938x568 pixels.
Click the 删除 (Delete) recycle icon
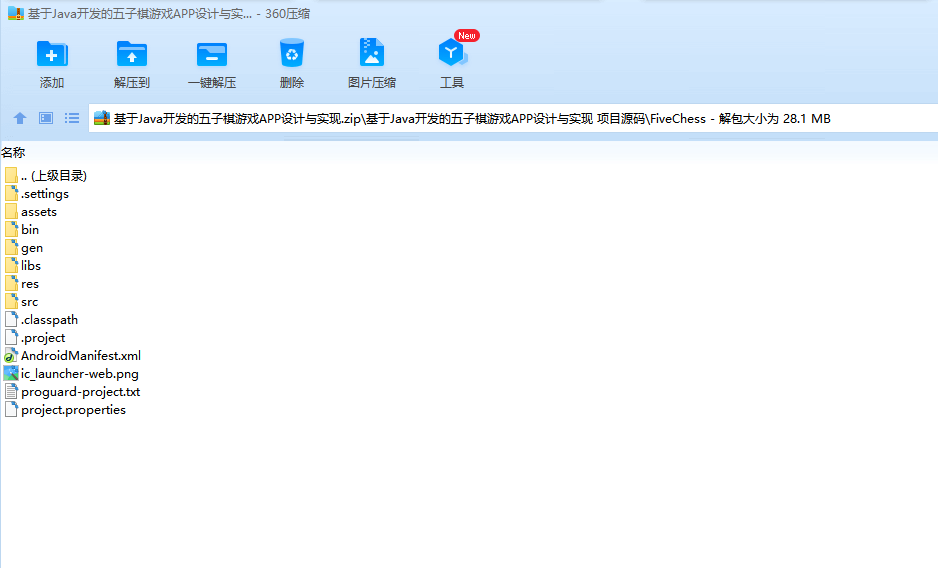coord(292,53)
